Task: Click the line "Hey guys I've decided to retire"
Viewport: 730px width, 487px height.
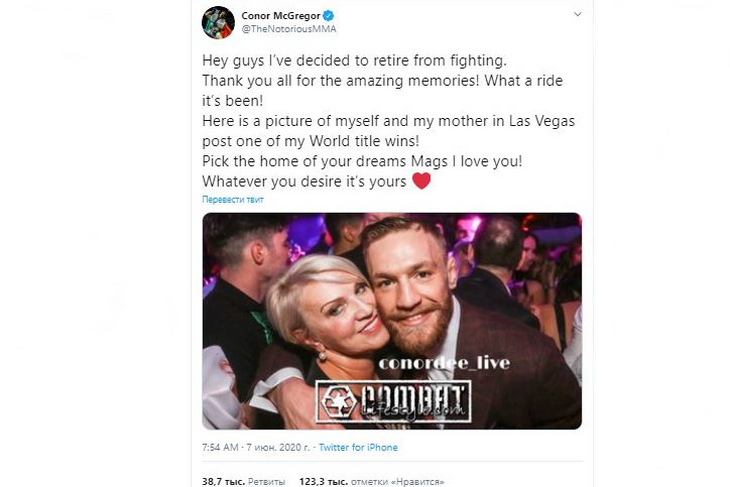Action: [x=353, y=59]
